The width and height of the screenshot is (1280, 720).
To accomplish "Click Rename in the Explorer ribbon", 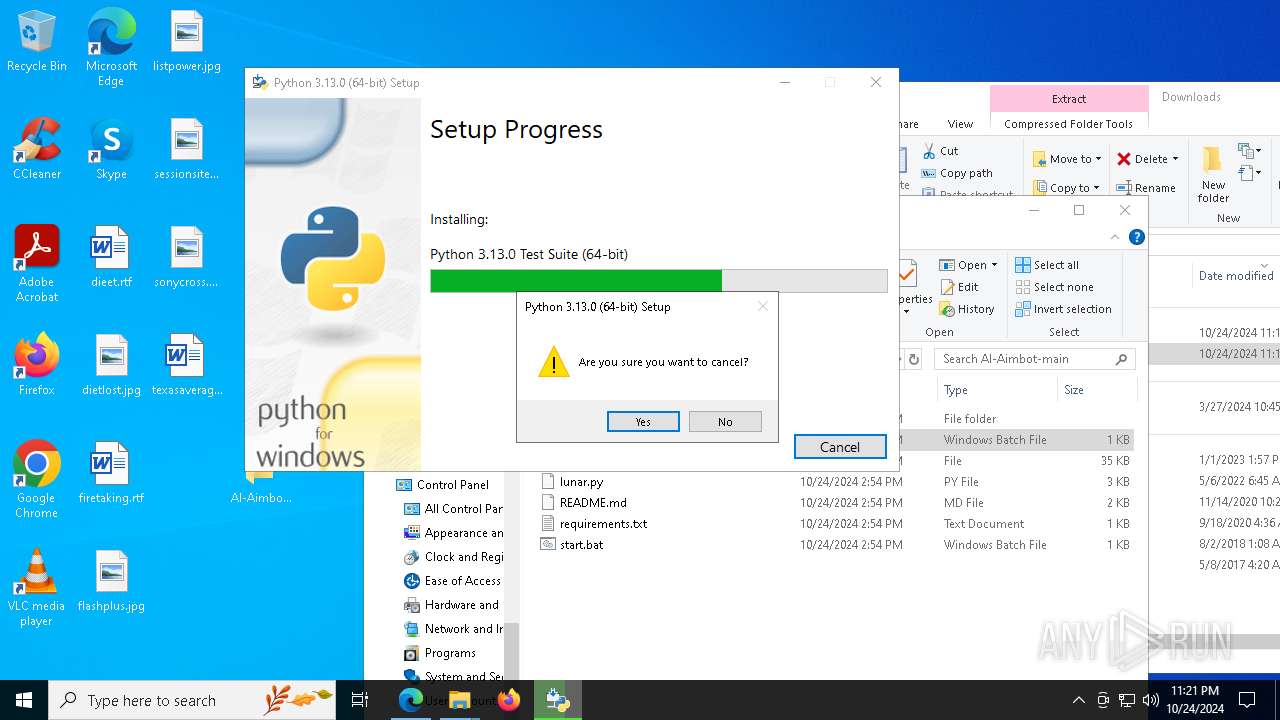I will click(x=1146, y=187).
